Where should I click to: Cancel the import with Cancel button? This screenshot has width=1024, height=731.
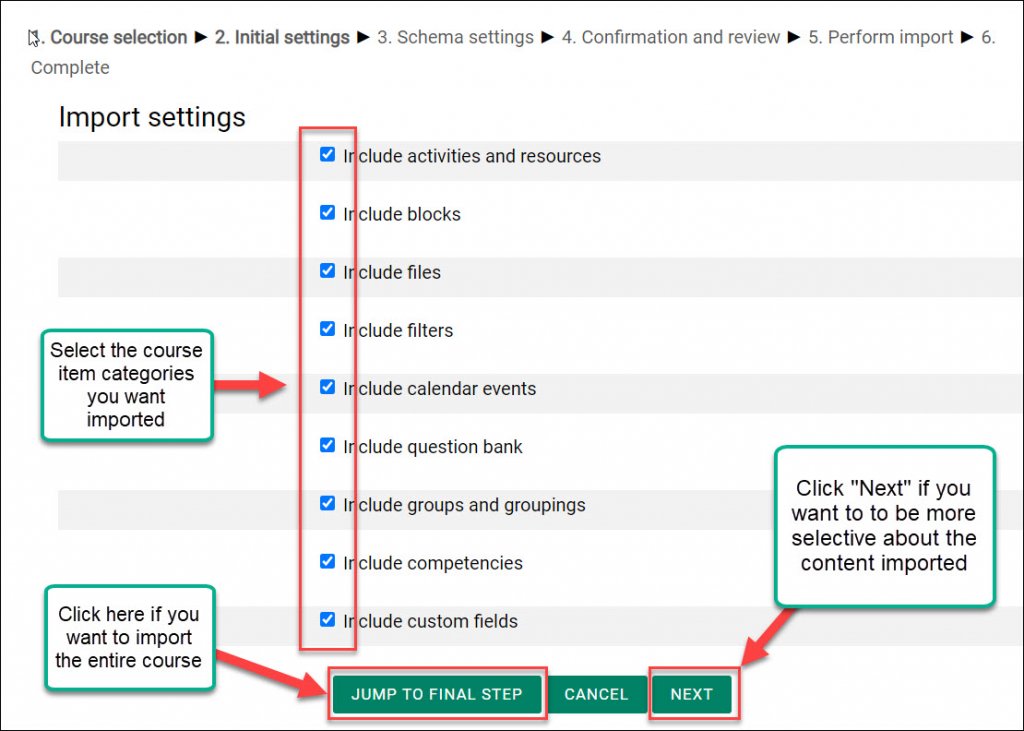point(596,694)
